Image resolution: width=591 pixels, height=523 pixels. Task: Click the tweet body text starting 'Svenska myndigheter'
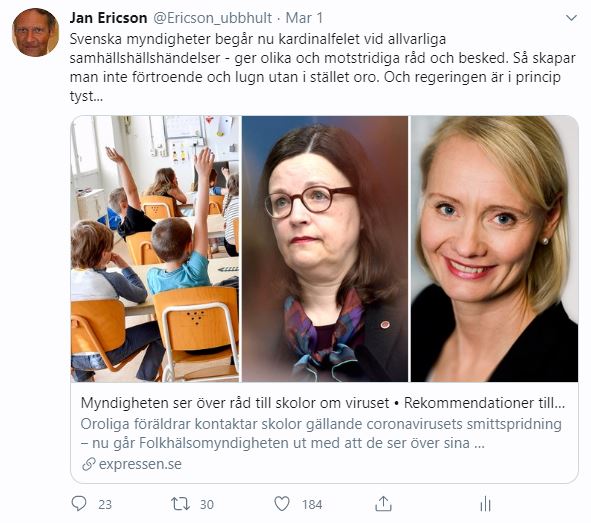pyautogui.click(x=323, y=68)
